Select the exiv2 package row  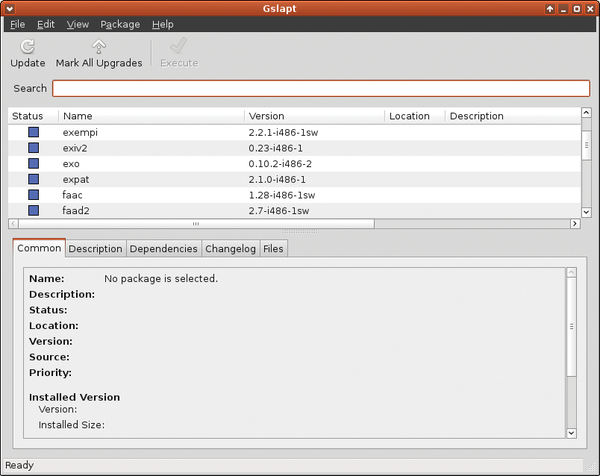294,148
